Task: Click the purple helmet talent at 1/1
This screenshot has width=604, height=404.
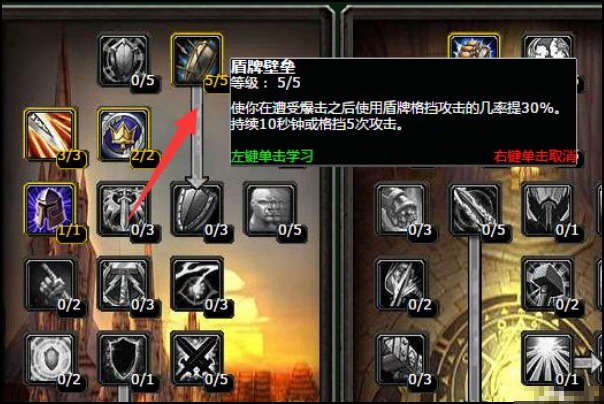Action: coord(50,209)
